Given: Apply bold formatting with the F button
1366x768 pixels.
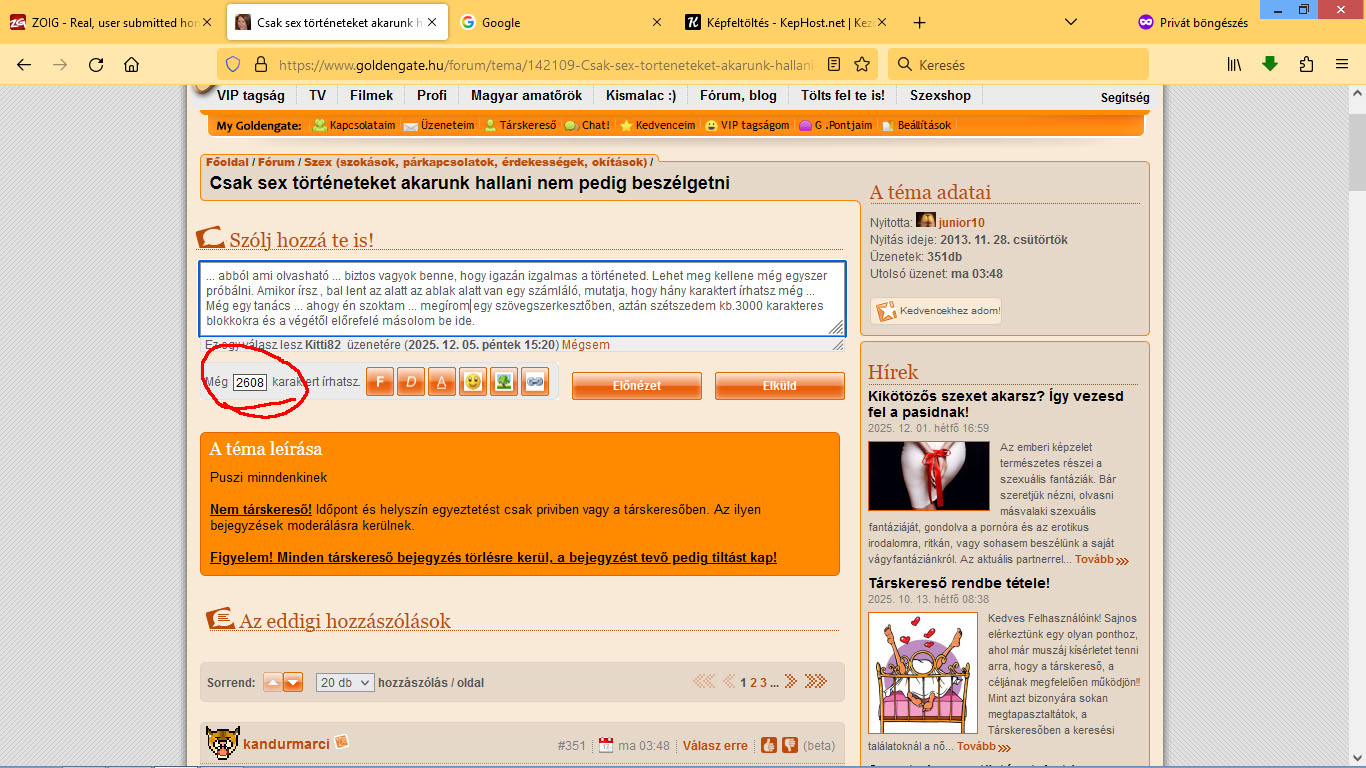Looking at the screenshot, I should [x=379, y=383].
